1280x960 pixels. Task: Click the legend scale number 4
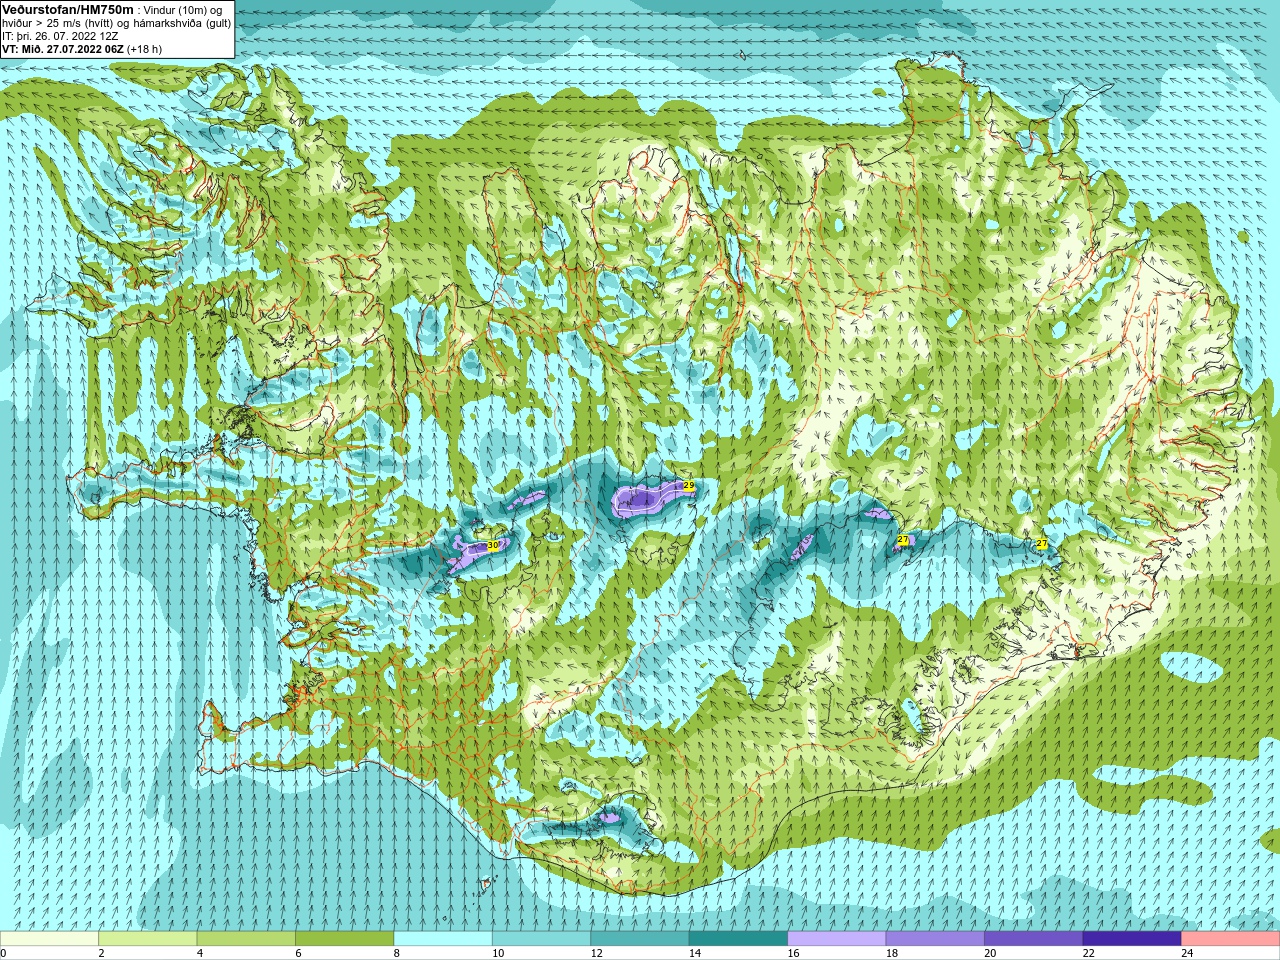pyautogui.click(x=199, y=954)
